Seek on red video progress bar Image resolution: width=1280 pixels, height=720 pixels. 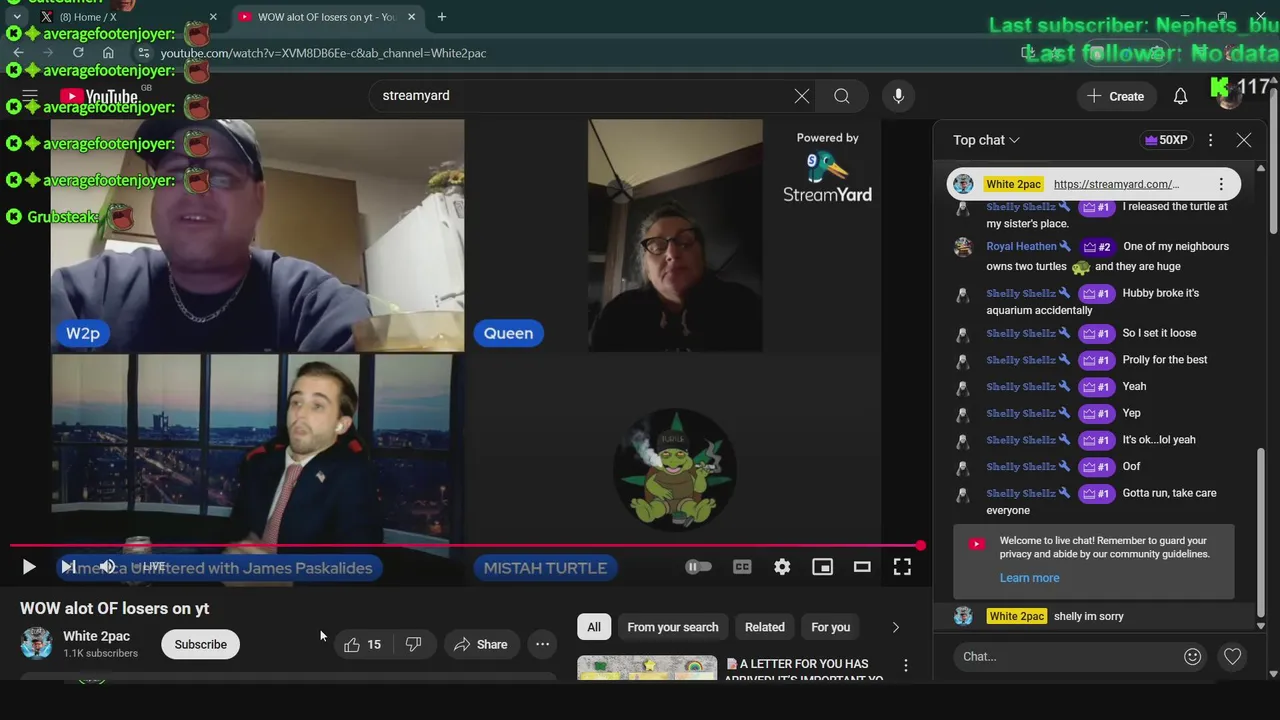click(465, 546)
